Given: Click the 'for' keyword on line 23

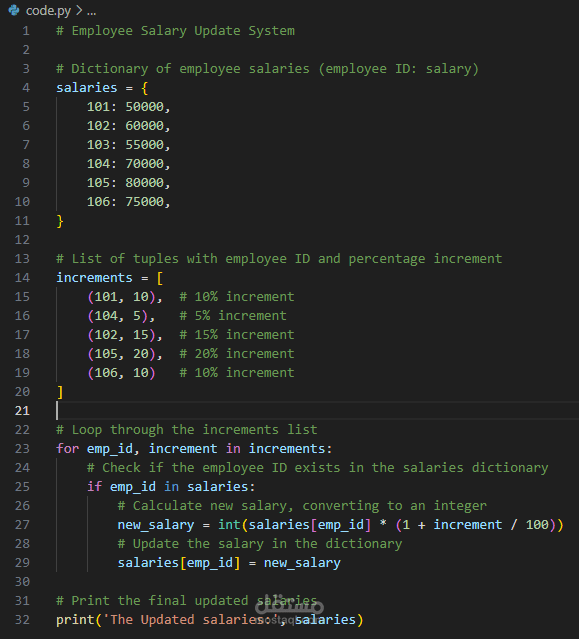Looking at the screenshot, I should tap(67, 449).
